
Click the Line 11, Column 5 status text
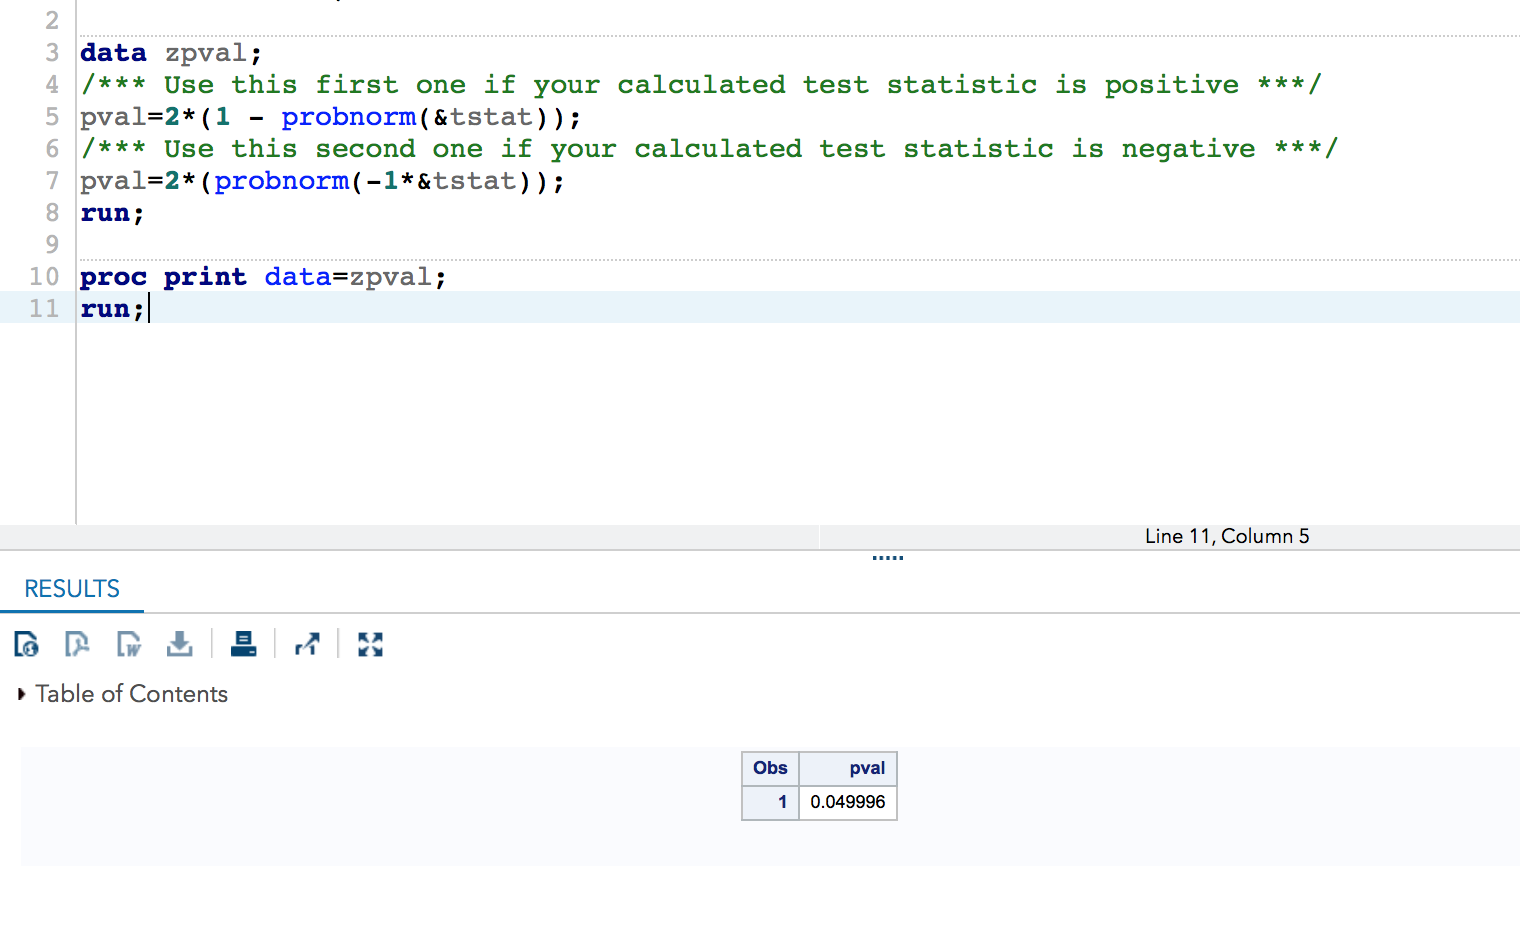(x=1226, y=536)
